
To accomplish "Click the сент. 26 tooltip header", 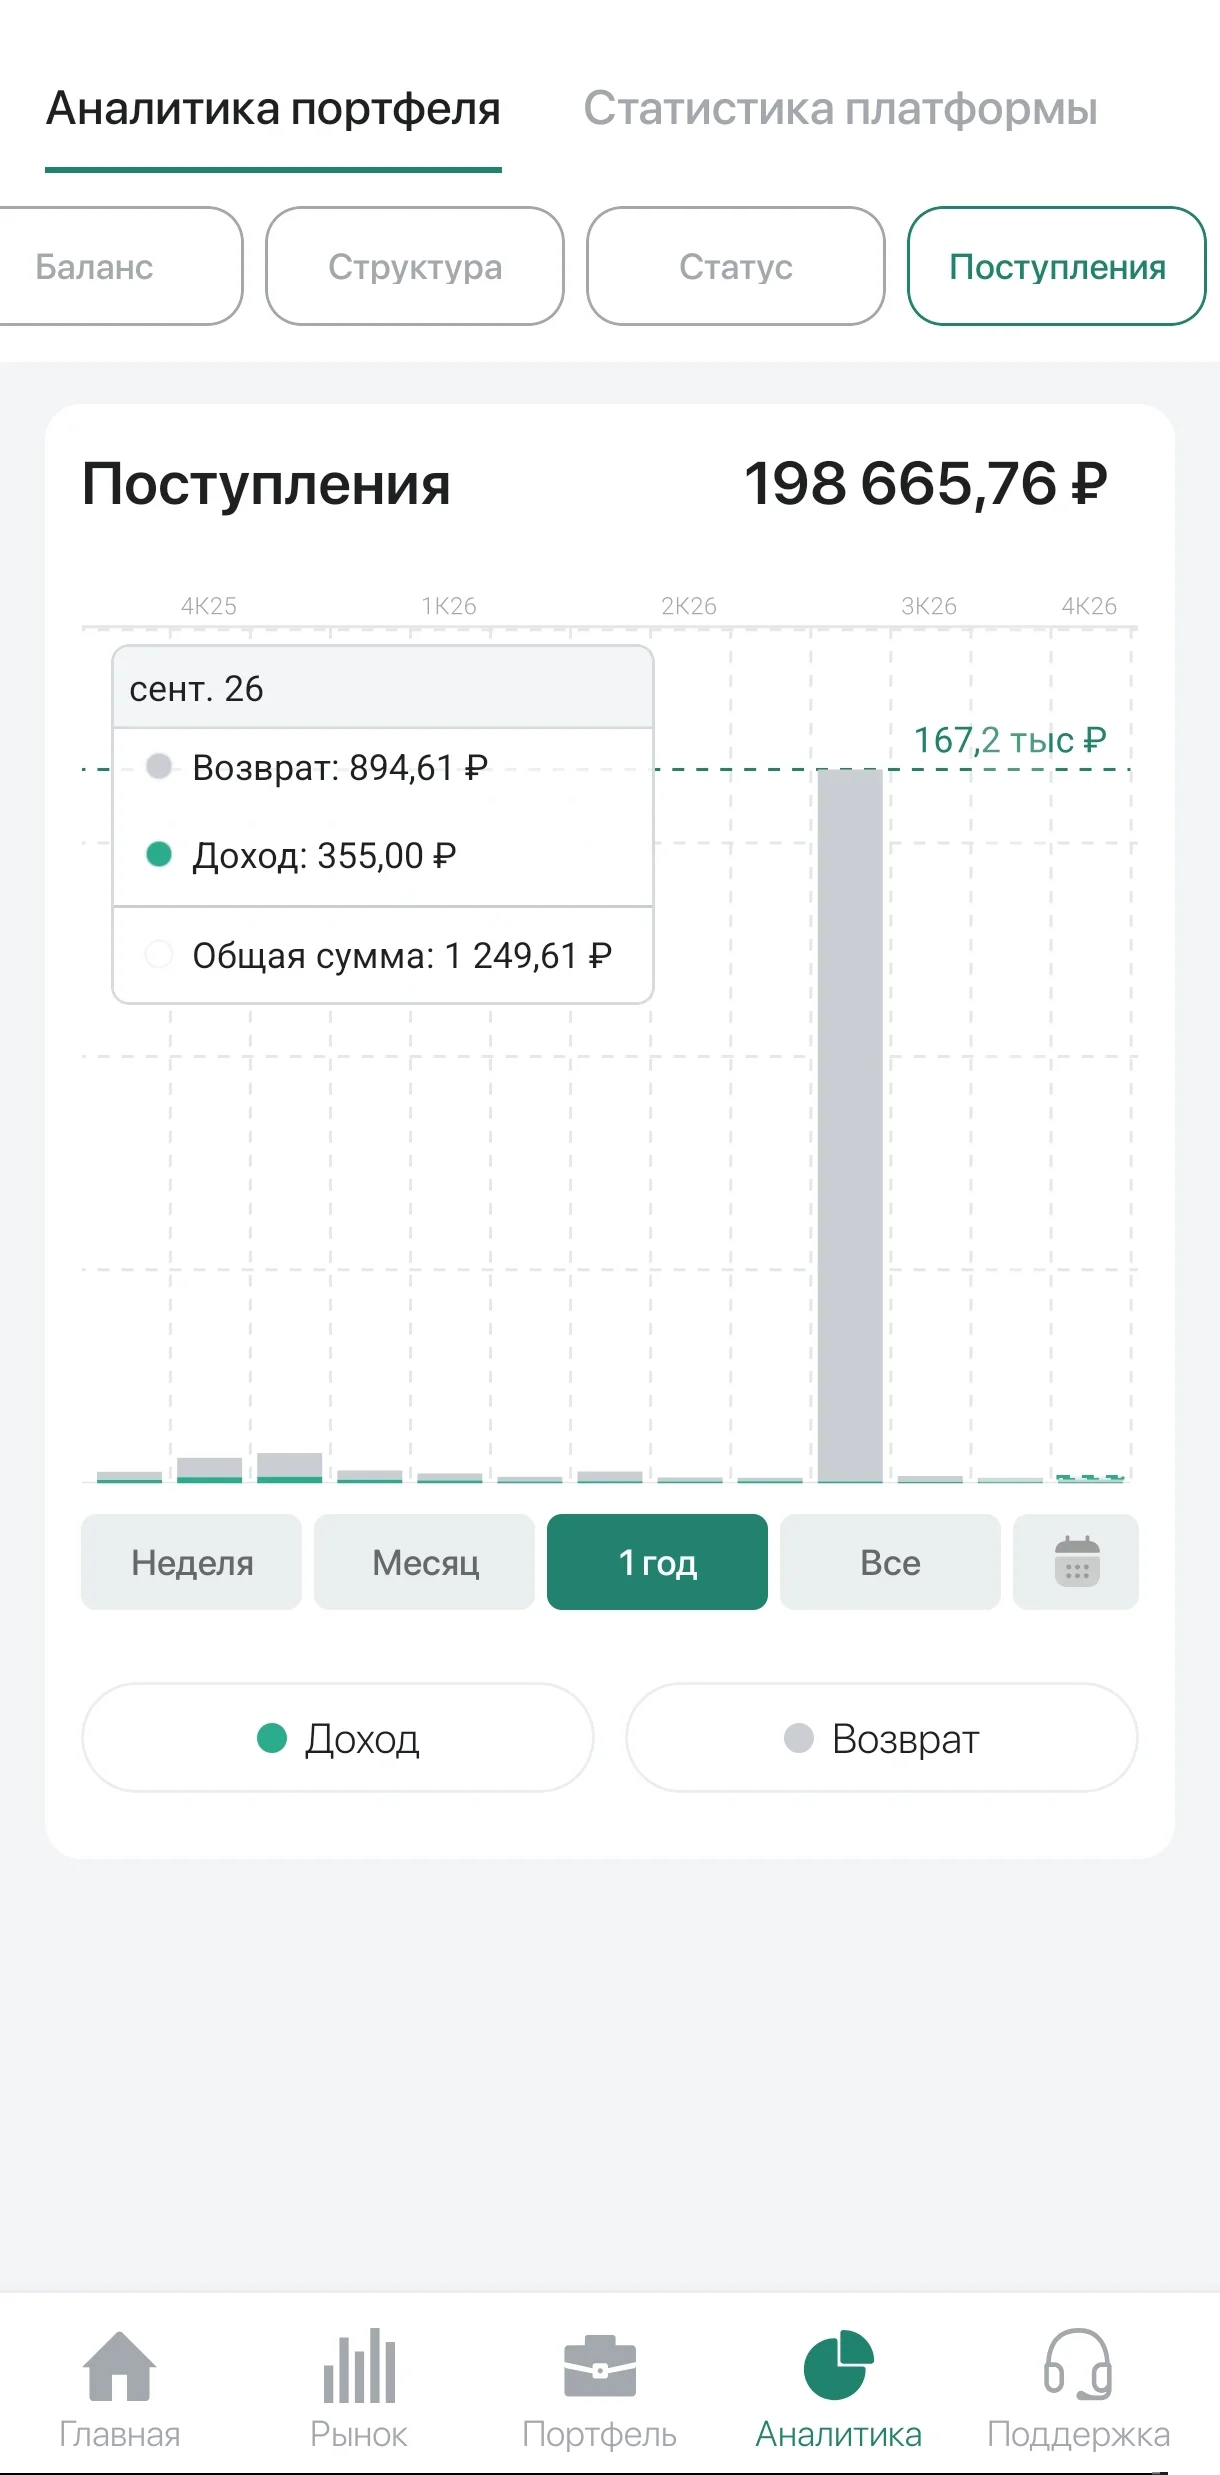I will (x=383, y=688).
